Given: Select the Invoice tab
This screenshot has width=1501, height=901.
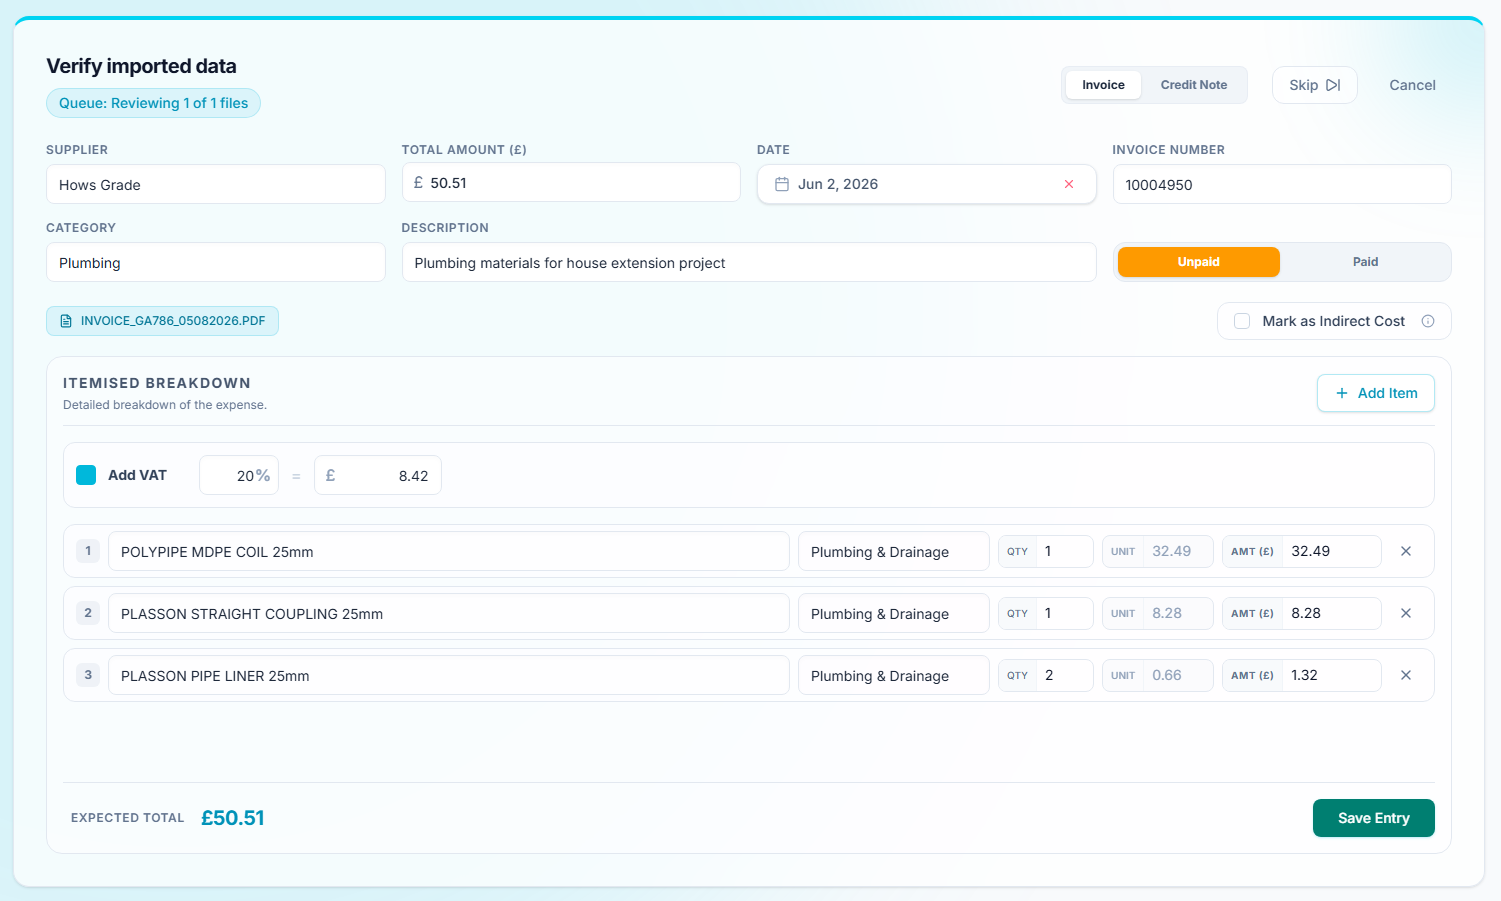Looking at the screenshot, I should click(x=1103, y=85).
